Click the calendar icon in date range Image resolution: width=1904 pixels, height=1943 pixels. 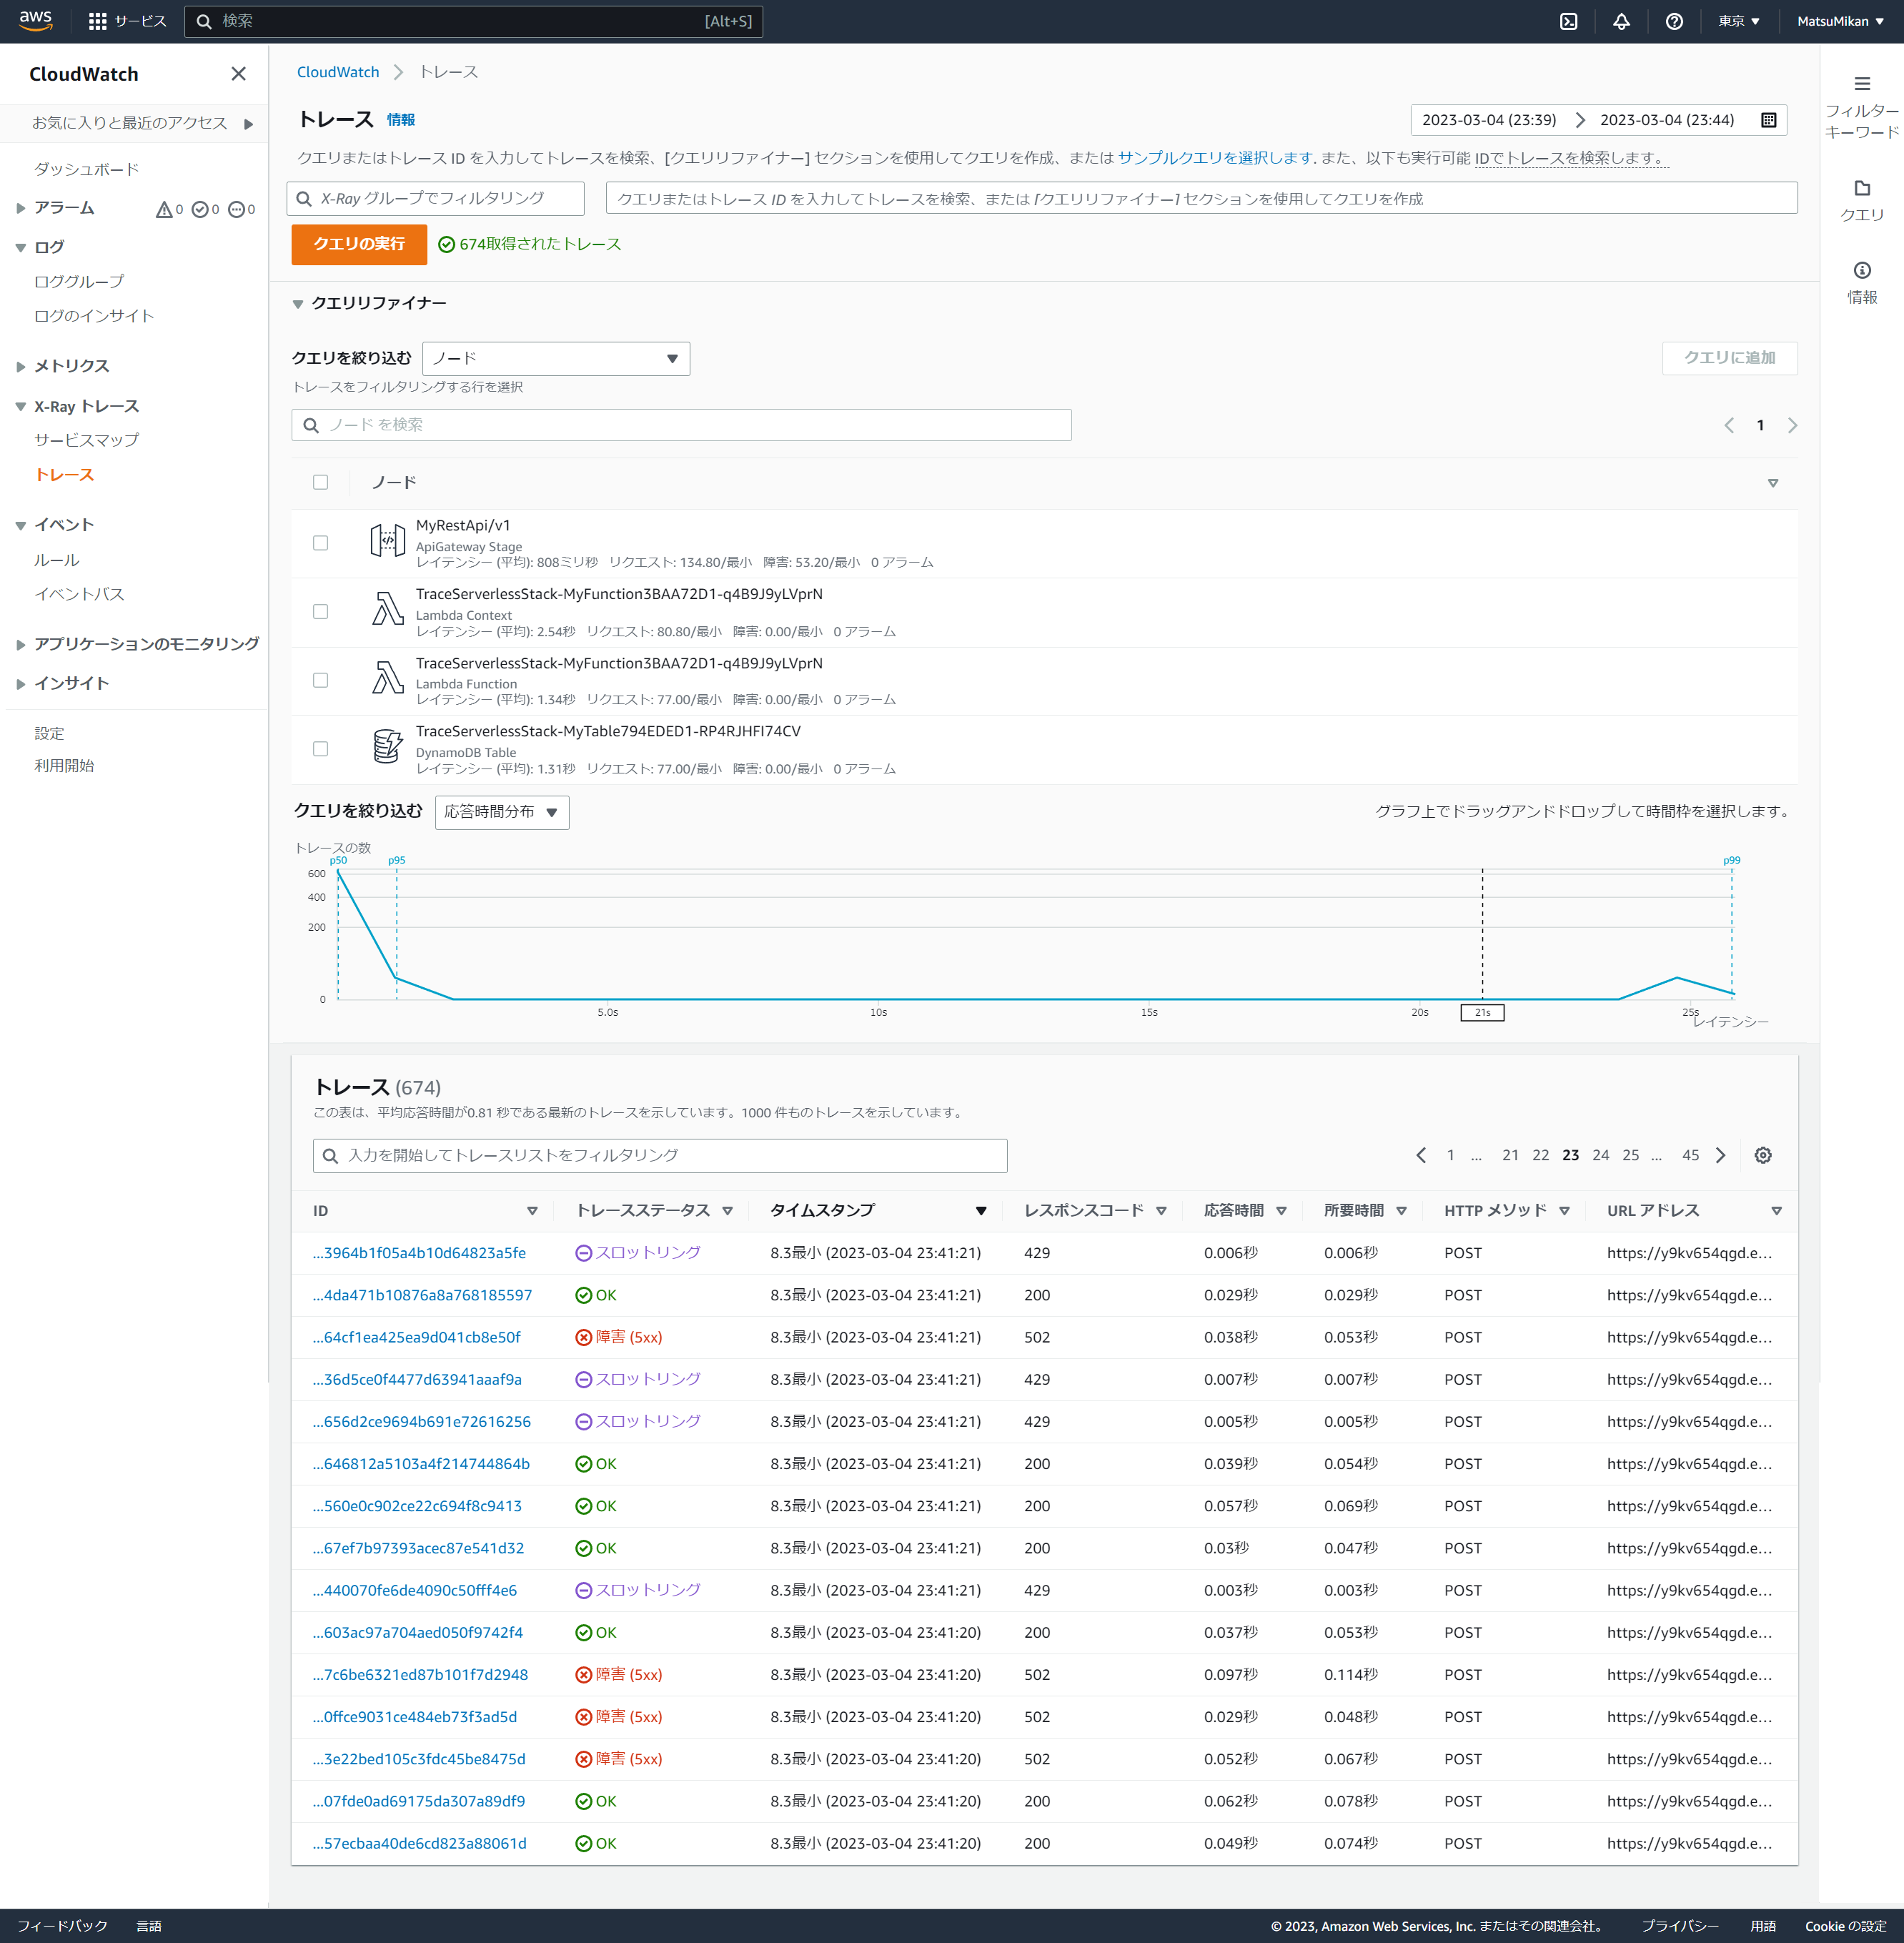(x=1768, y=120)
